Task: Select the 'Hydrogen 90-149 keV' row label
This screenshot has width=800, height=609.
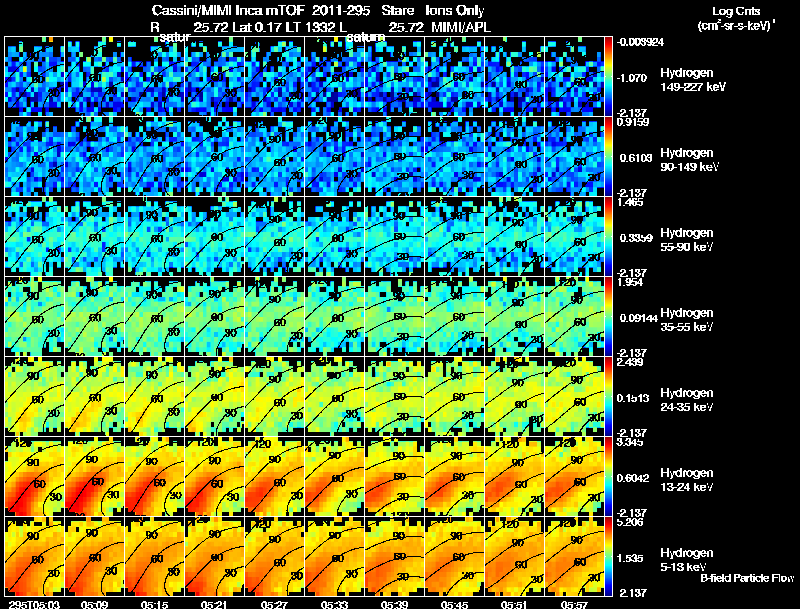Action: point(690,160)
